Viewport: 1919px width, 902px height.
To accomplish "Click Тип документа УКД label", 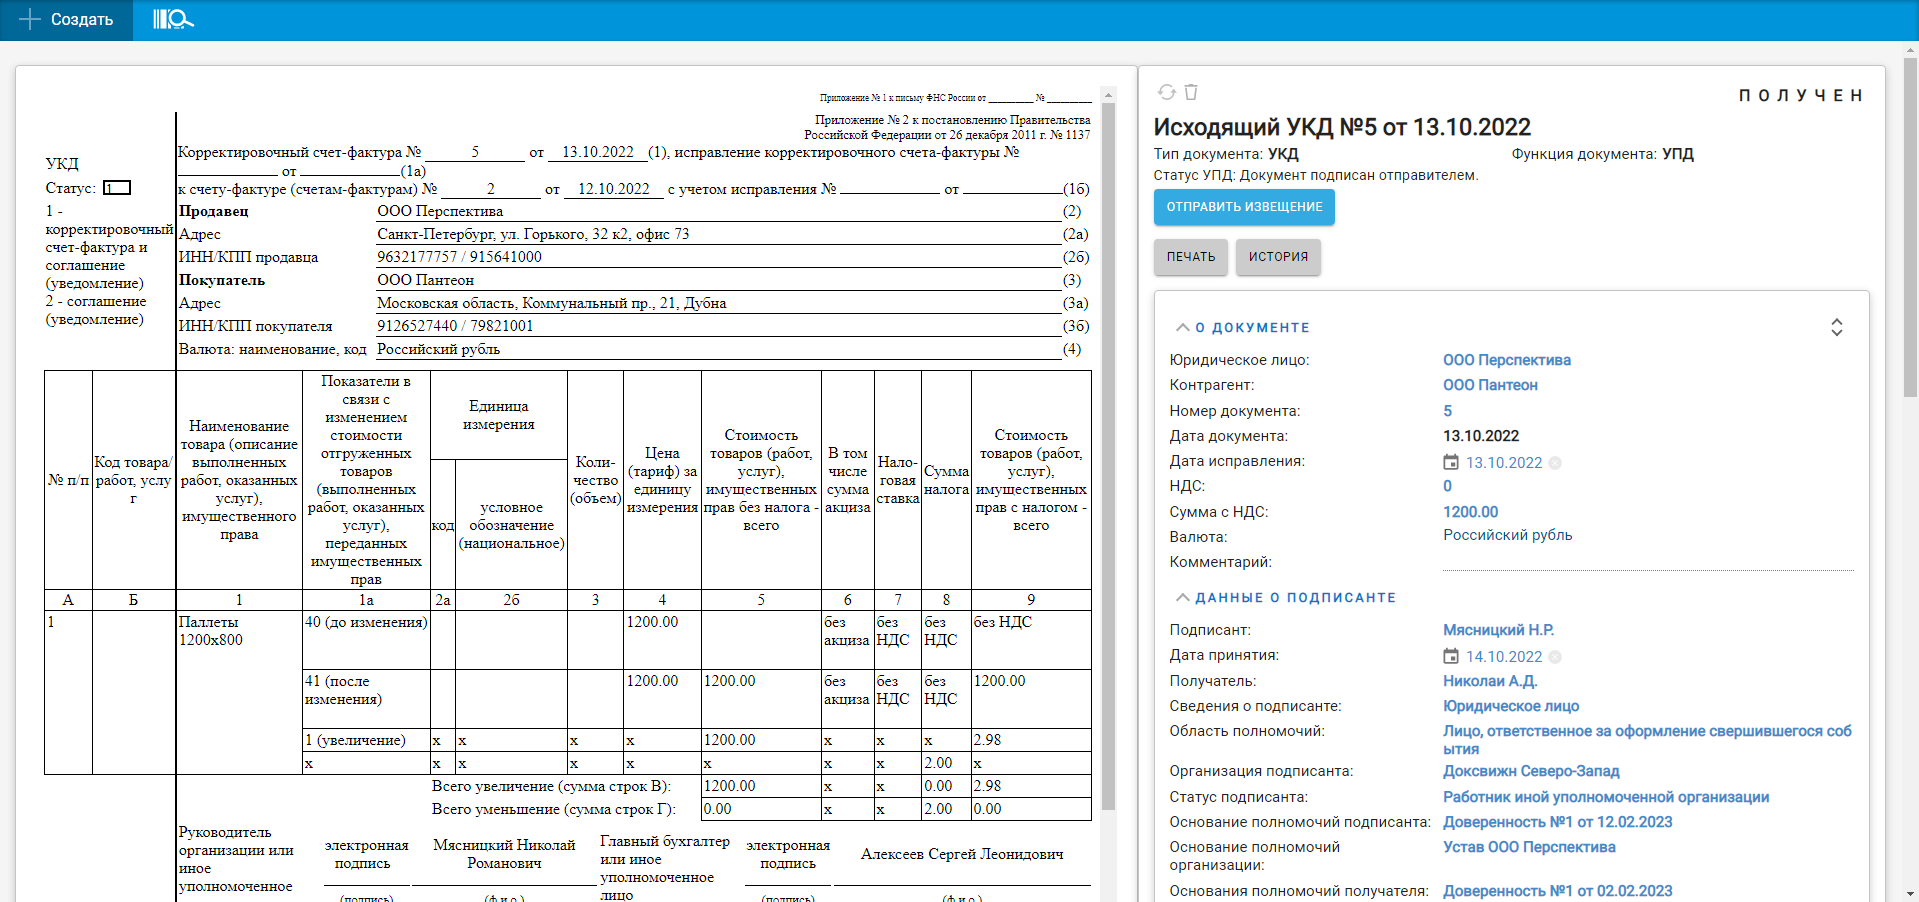I will tap(1226, 154).
